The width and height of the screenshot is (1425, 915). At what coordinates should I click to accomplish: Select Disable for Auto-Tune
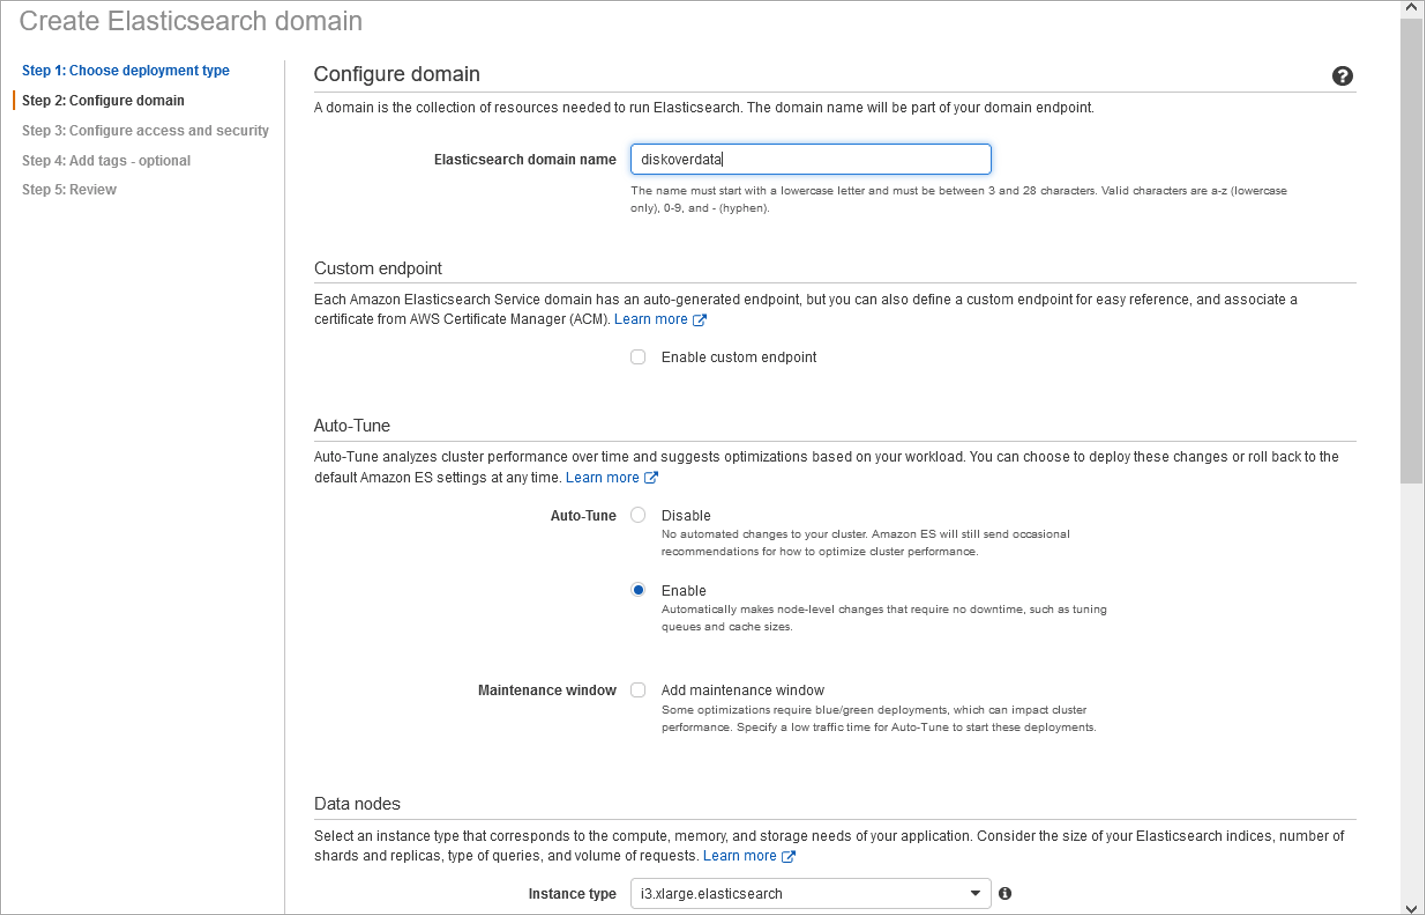click(x=638, y=514)
